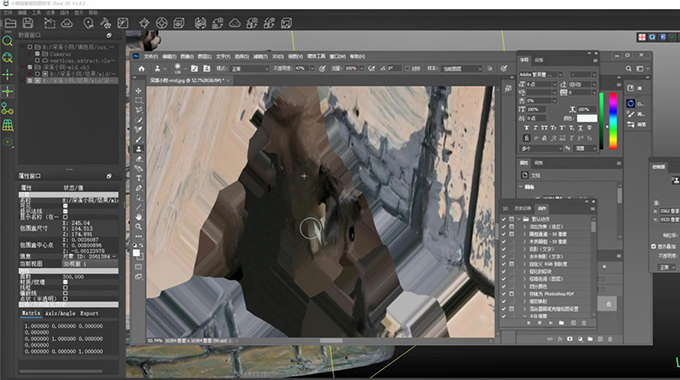Click the map-pin location icon in iReal 3D toolbar

88,23
